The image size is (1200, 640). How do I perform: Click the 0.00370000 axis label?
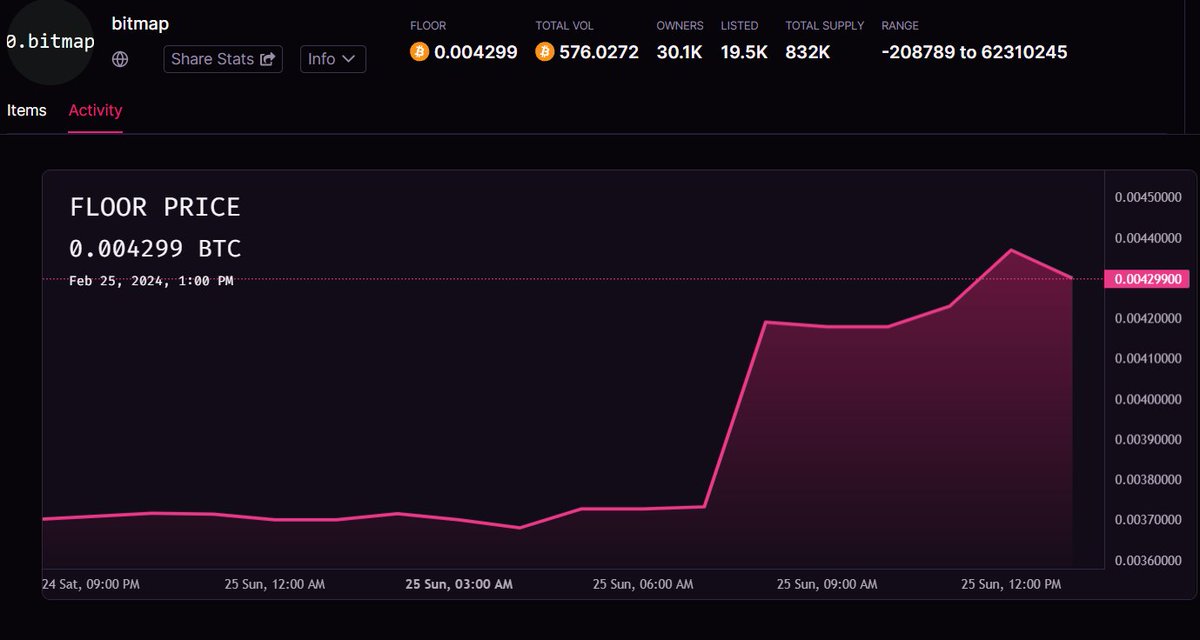click(1148, 520)
